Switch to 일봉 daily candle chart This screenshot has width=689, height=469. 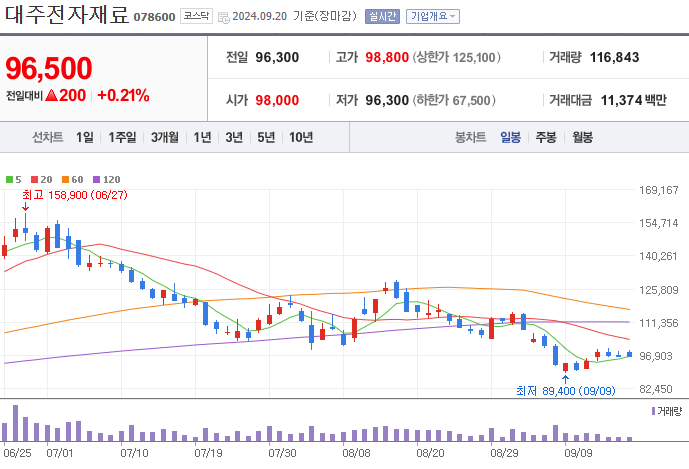pyautogui.click(x=510, y=138)
